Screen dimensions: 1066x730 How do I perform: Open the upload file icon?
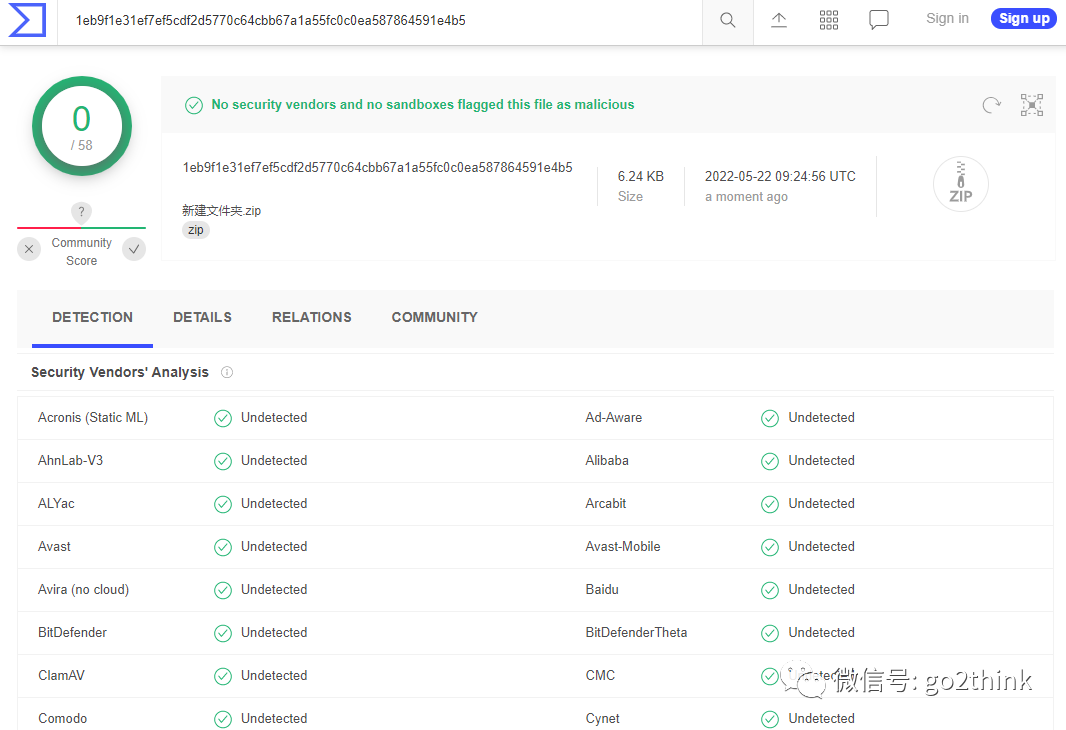point(779,20)
